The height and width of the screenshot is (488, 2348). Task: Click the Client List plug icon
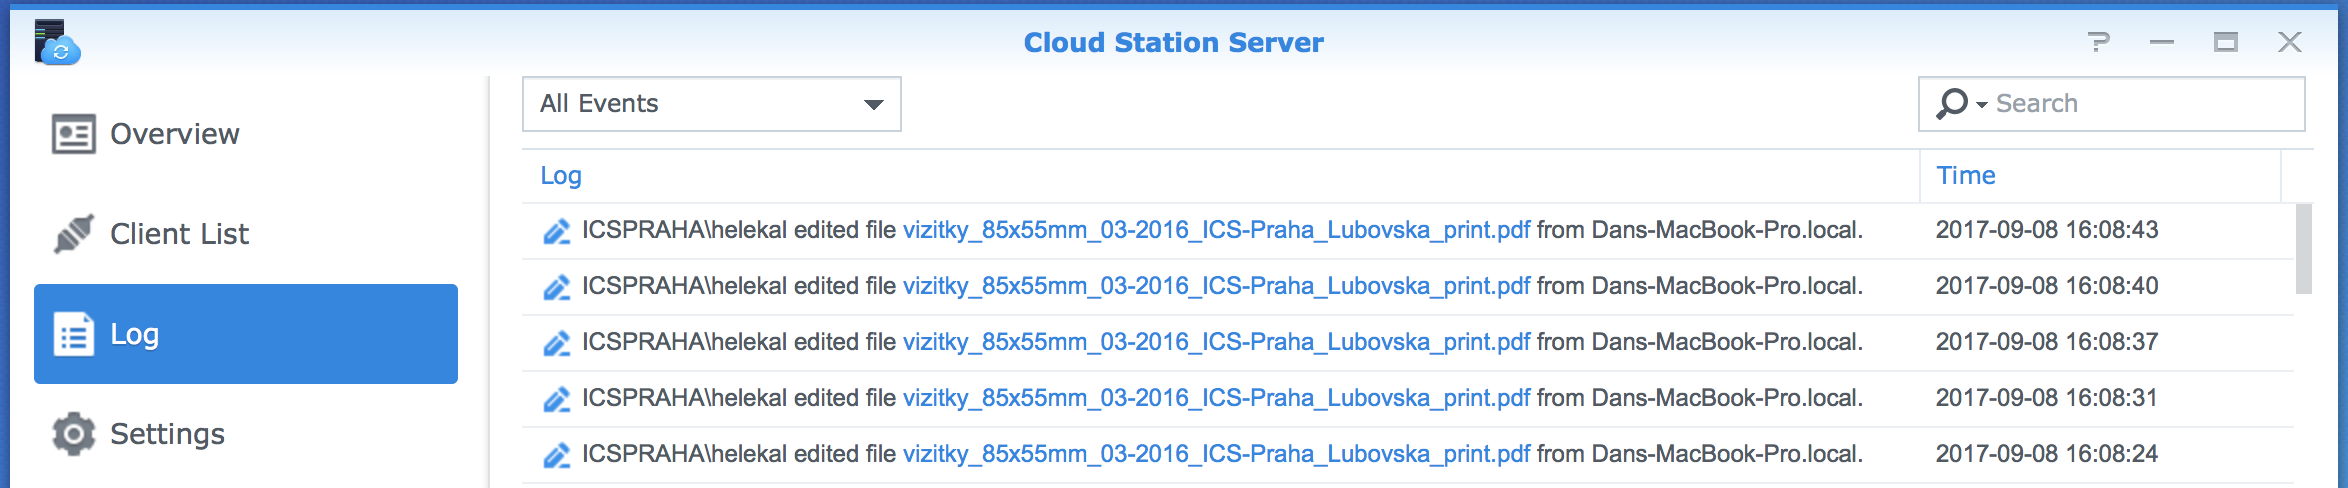(74, 233)
